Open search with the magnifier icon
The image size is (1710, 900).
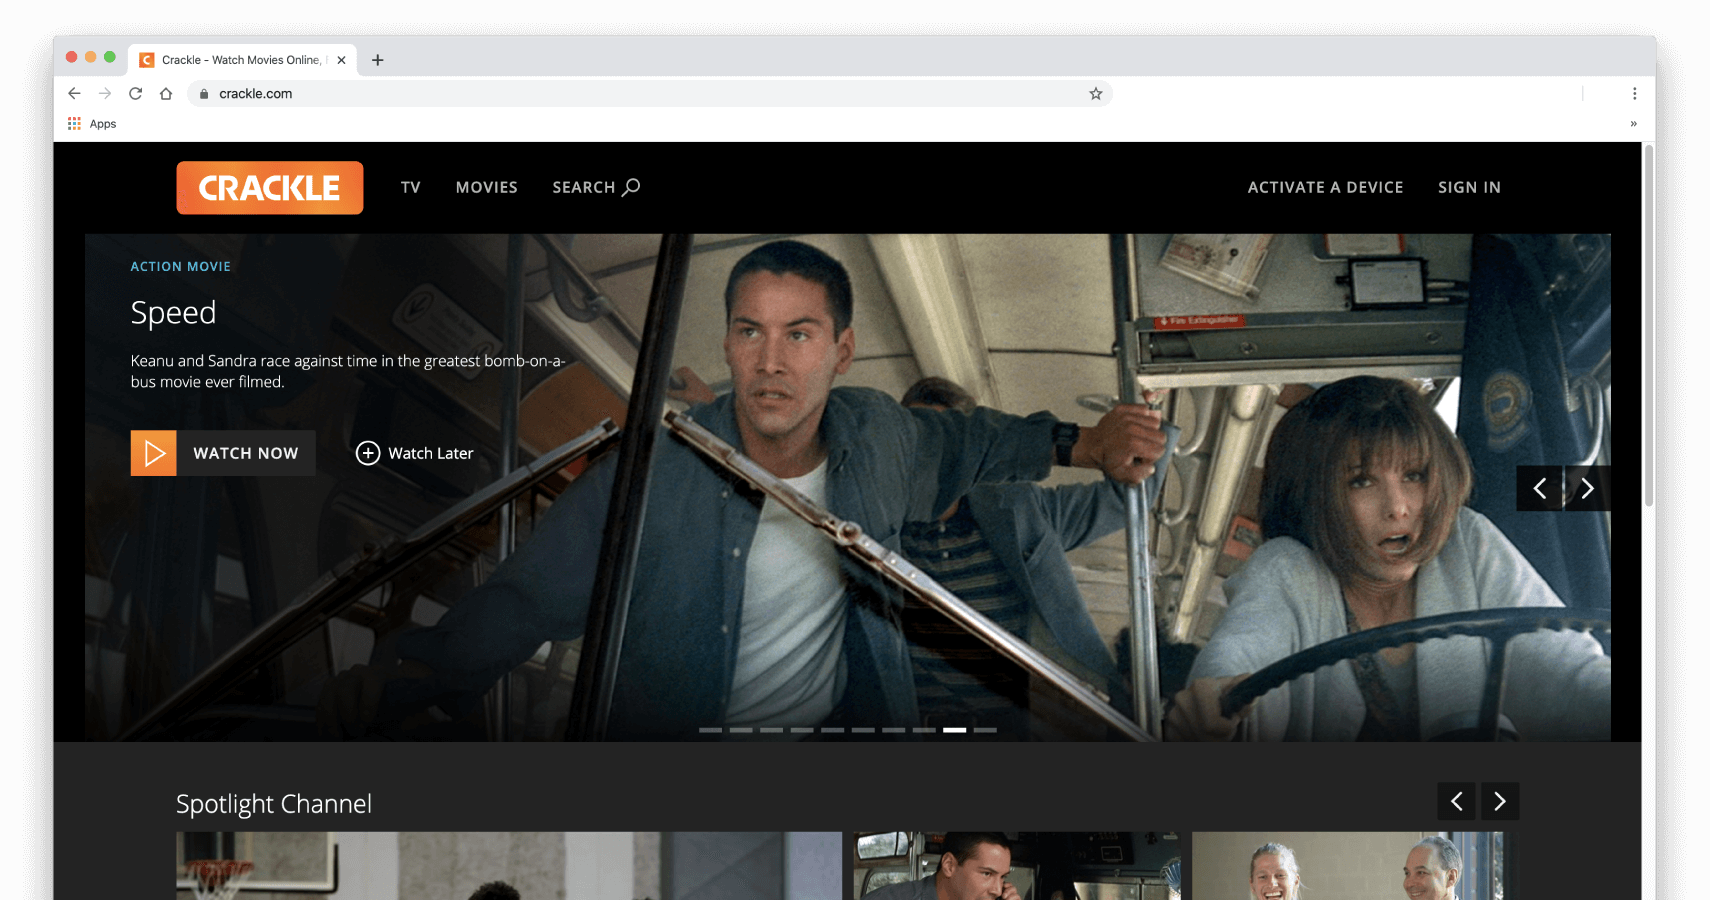[631, 187]
